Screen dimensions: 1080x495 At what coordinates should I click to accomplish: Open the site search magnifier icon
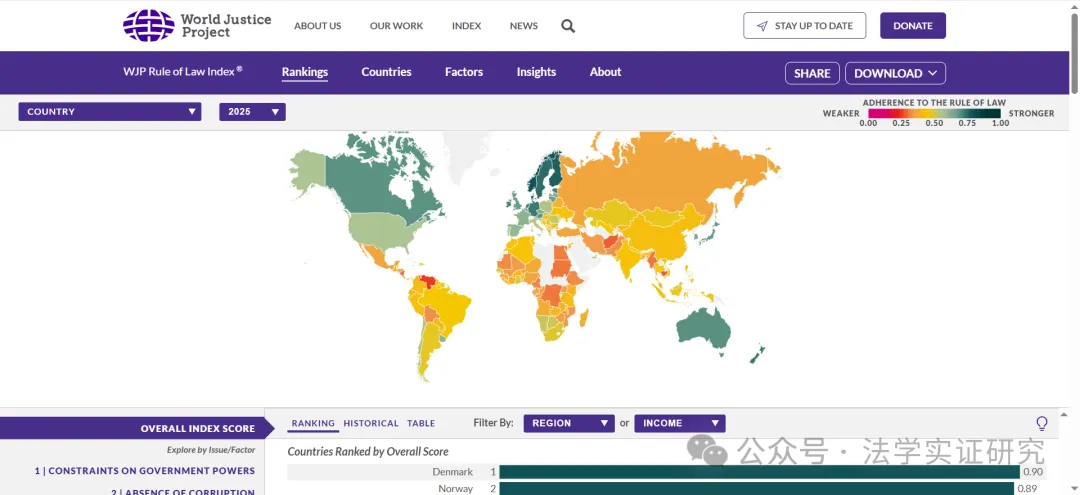(568, 26)
